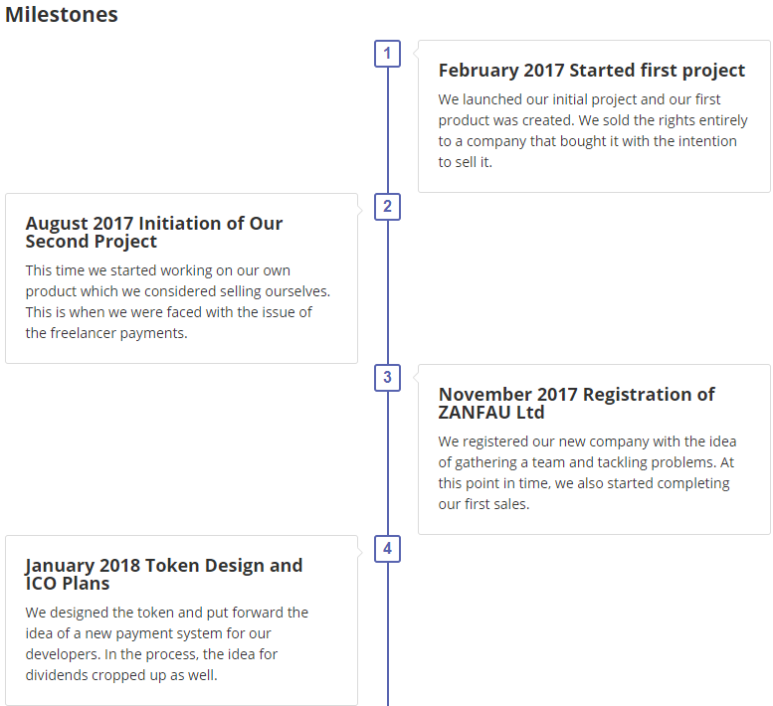Click the paragraph about registering our new company

[x=587, y=473]
